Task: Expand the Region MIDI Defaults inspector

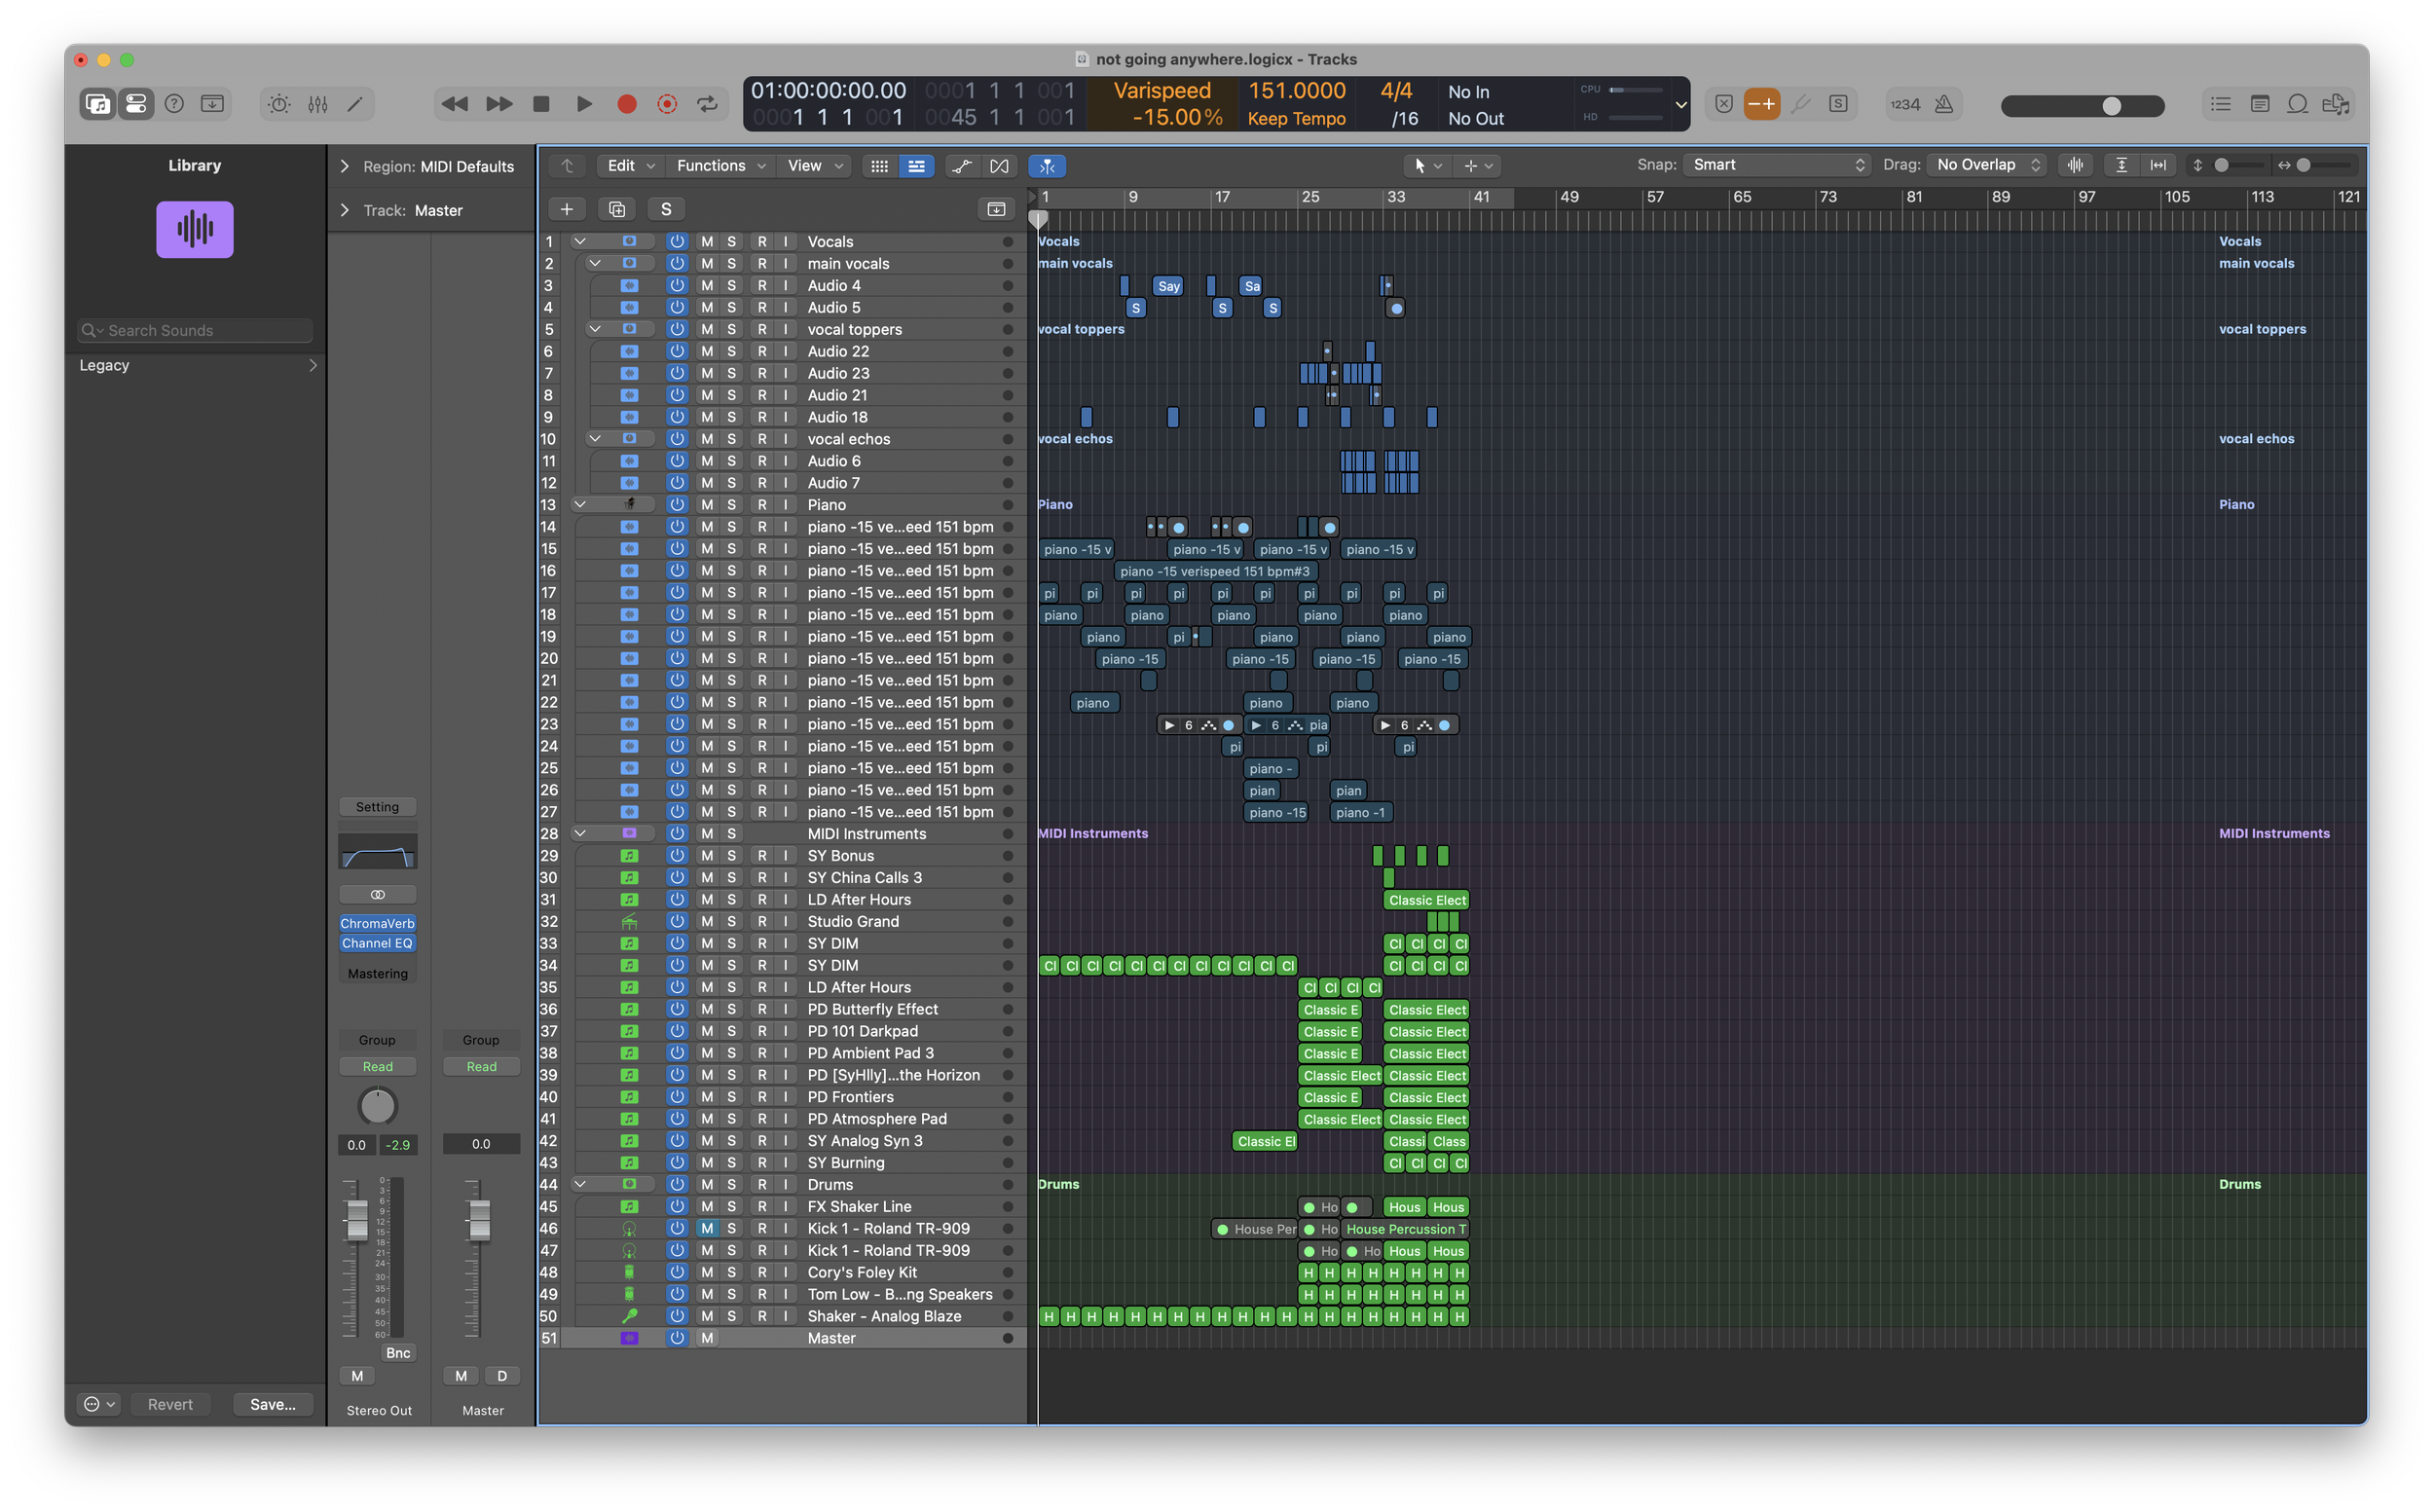Action: tap(345, 166)
